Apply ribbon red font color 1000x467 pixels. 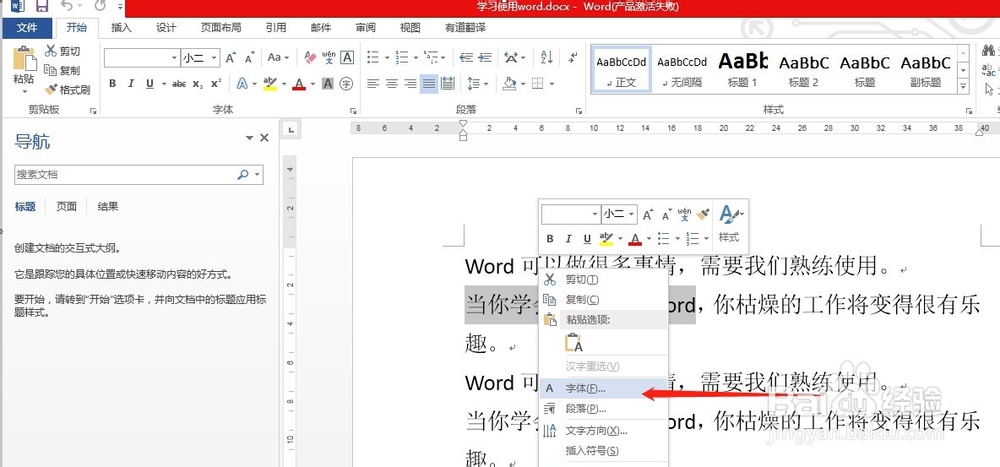pos(298,84)
